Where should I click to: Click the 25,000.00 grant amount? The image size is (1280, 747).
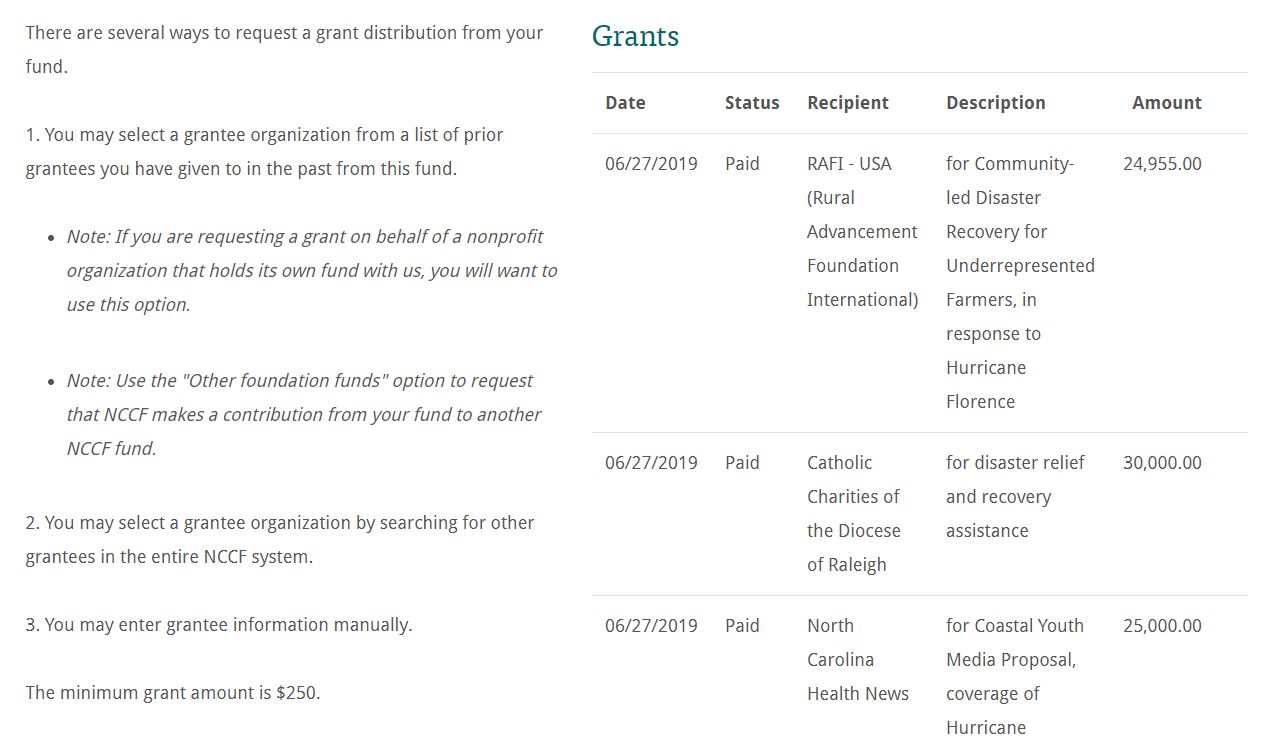[1162, 626]
